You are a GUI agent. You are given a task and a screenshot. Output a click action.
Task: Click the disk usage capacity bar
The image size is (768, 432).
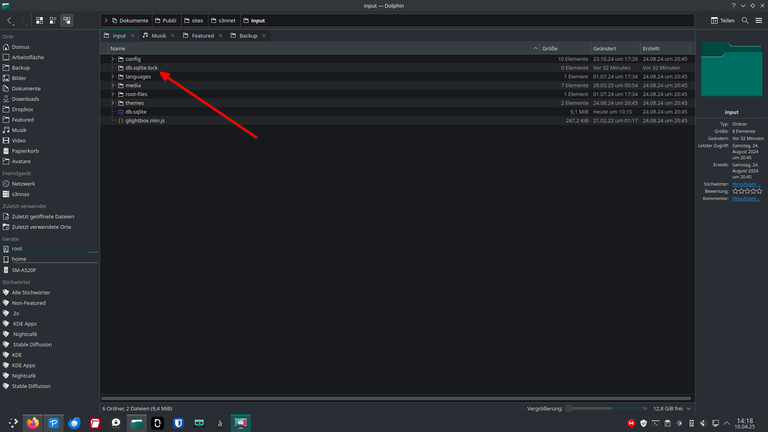(632, 408)
